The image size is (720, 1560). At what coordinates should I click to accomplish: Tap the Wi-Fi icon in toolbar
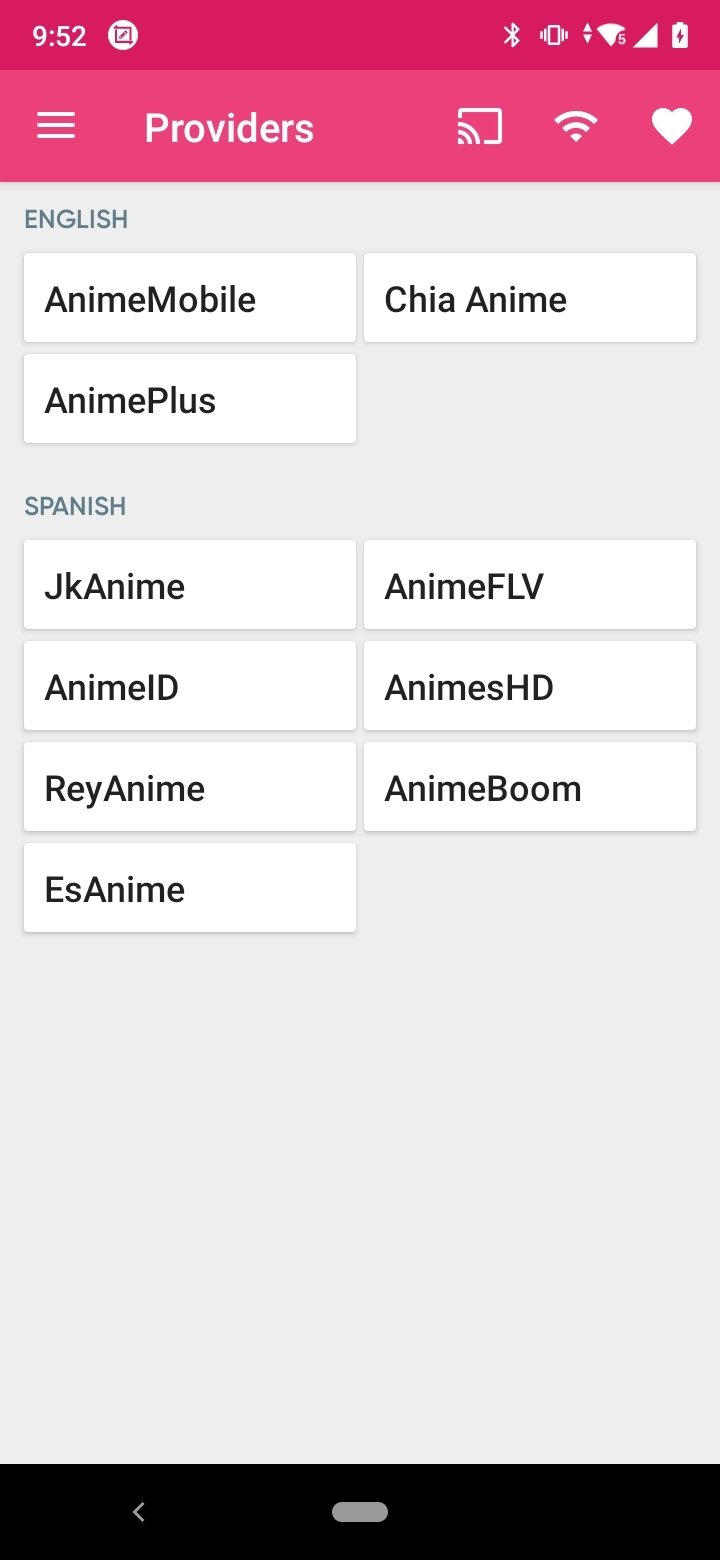click(x=576, y=127)
